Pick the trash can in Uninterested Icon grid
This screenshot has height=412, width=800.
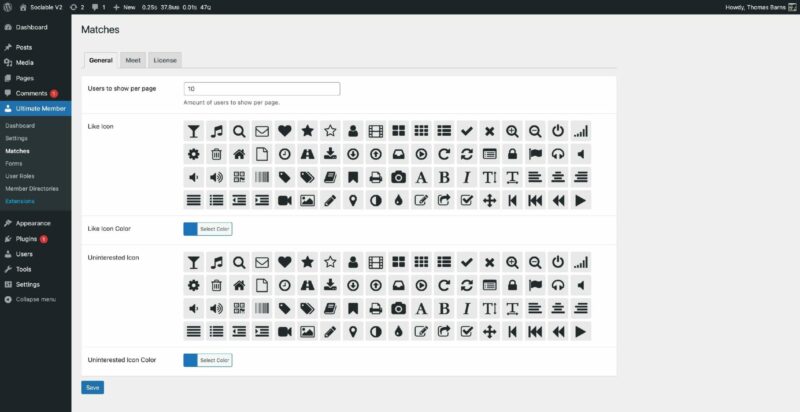pos(216,285)
